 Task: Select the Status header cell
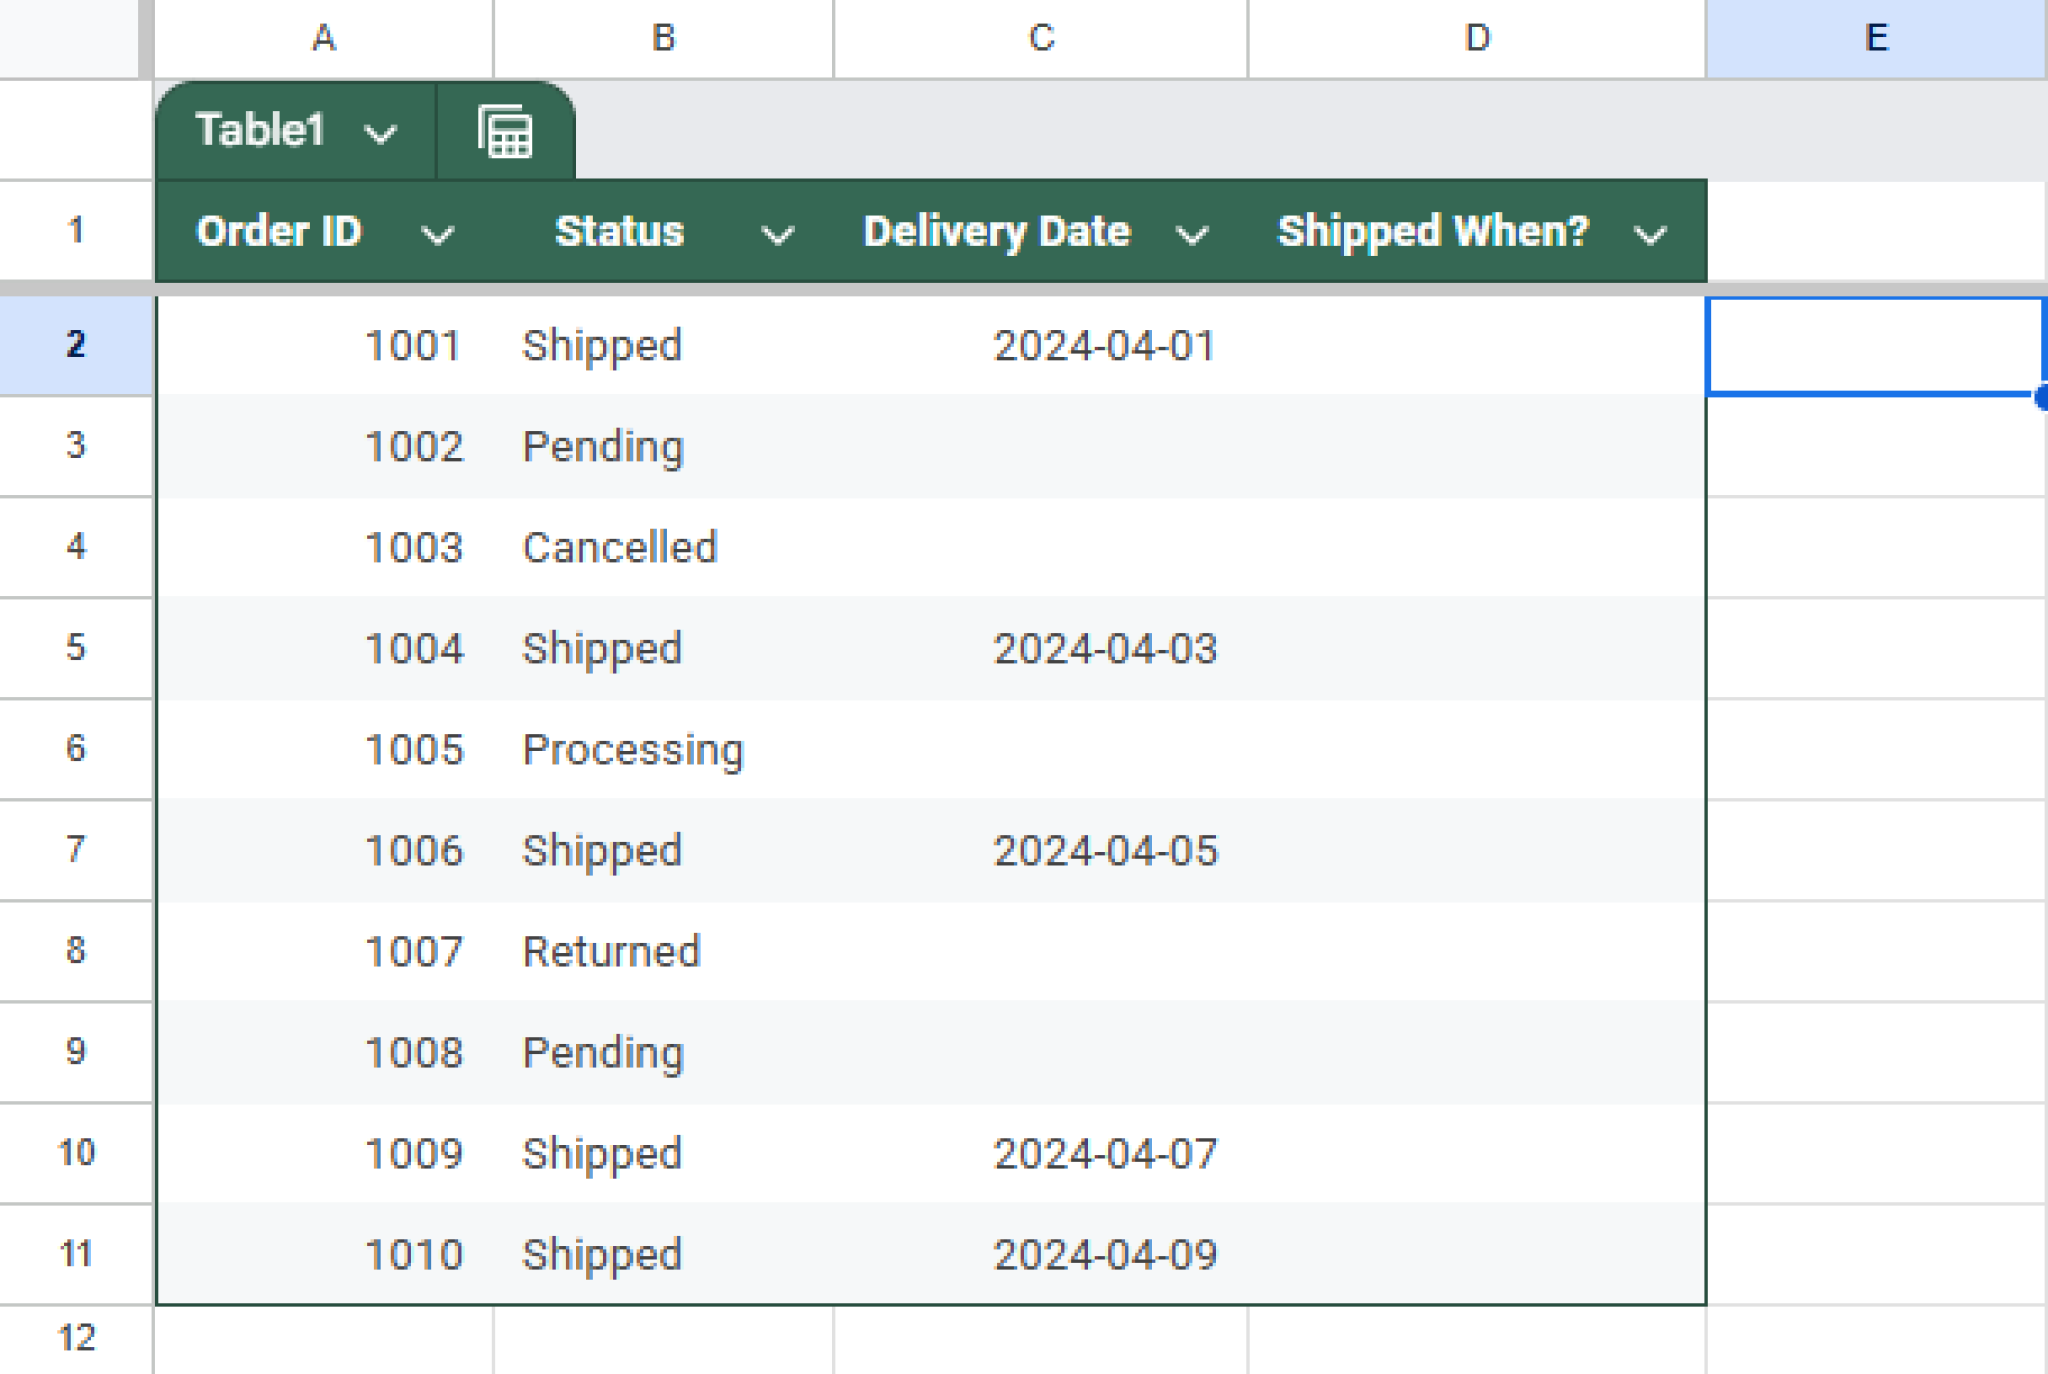pos(620,232)
